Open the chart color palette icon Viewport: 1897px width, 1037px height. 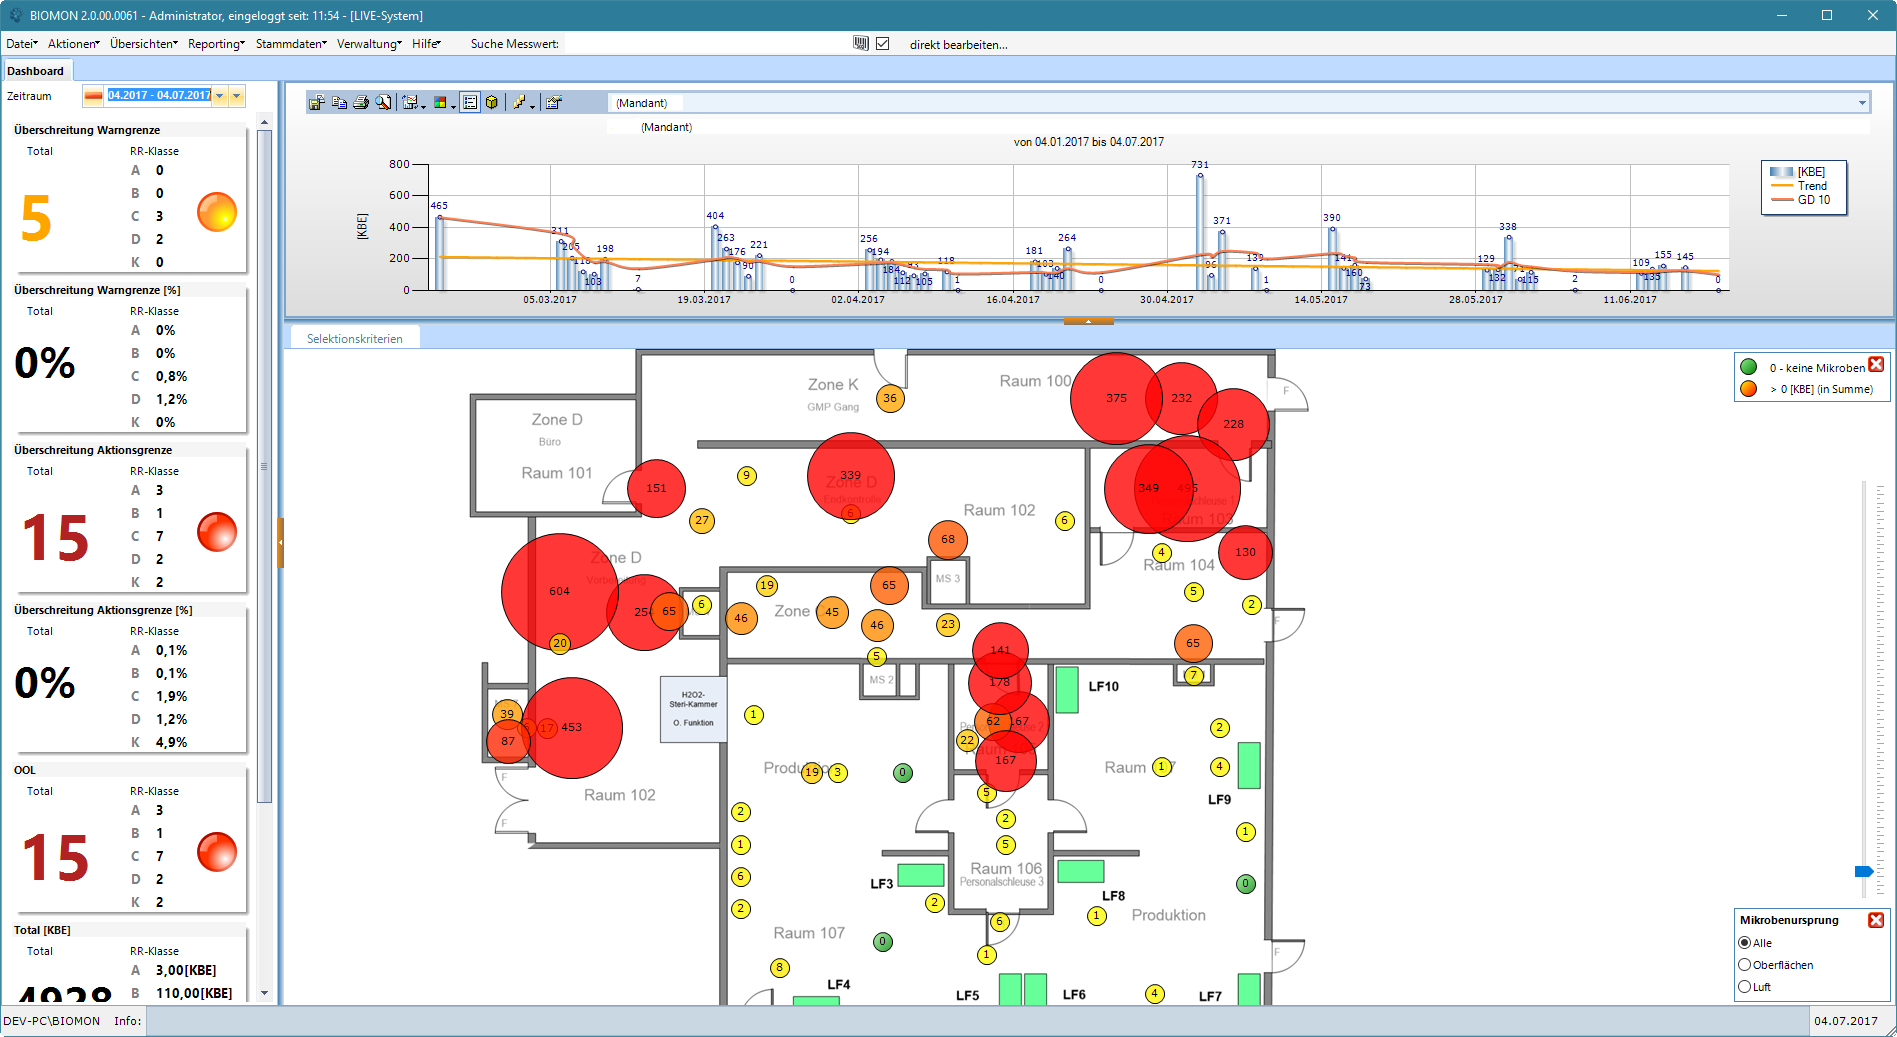coord(442,103)
